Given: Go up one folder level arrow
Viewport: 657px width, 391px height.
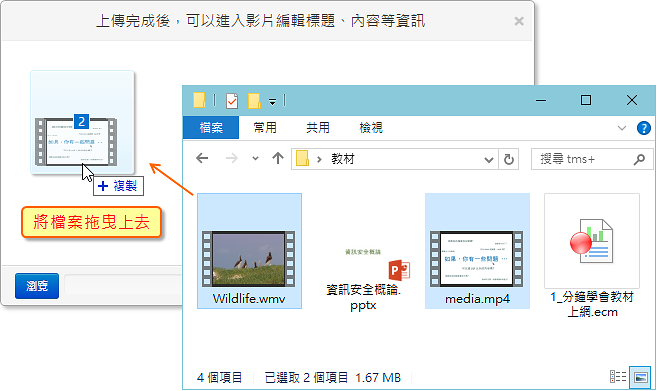Looking at the screenshot, I should [x=278, y=158].
